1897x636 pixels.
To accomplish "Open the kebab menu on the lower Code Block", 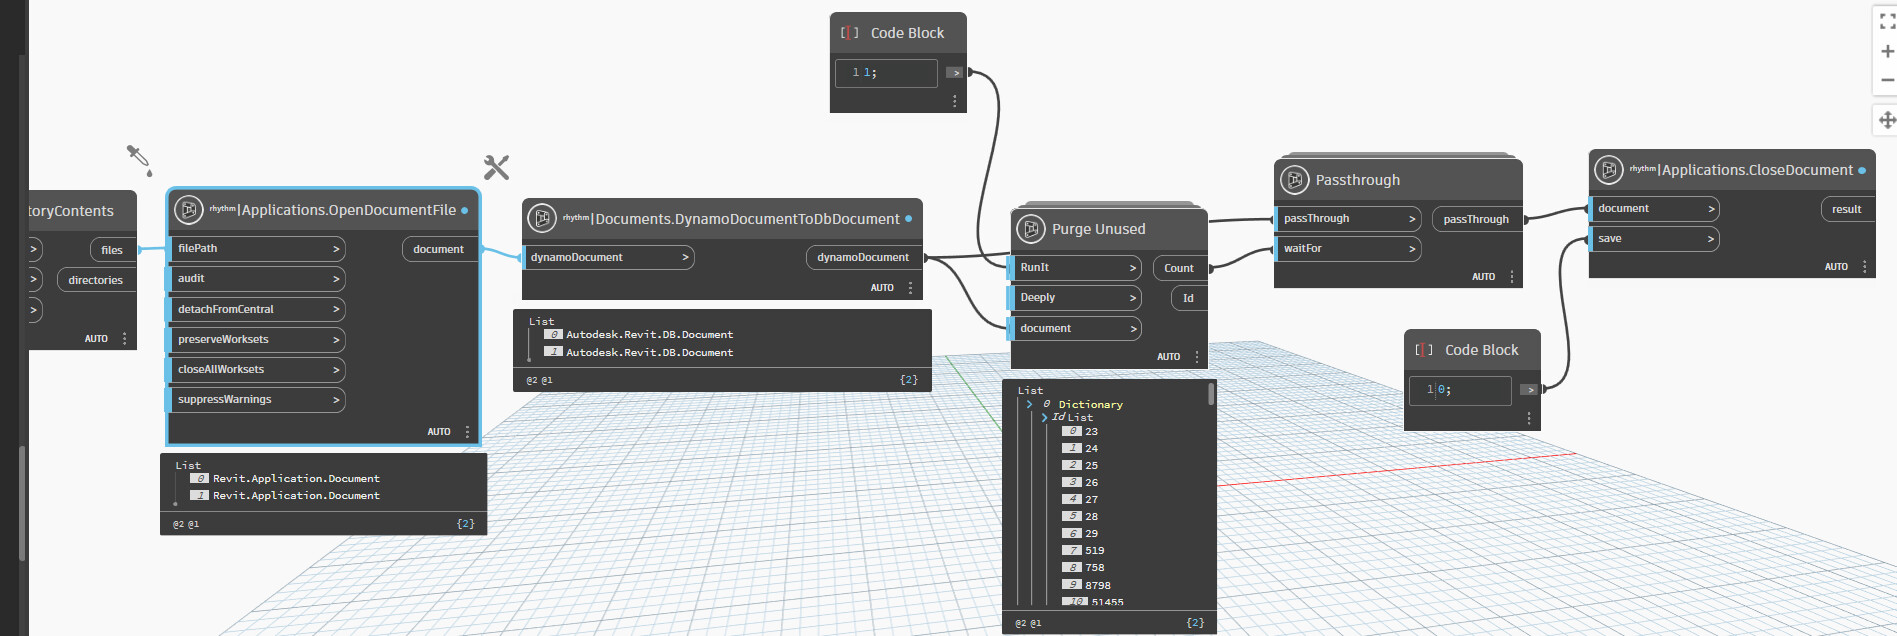I will (1529, 418).
